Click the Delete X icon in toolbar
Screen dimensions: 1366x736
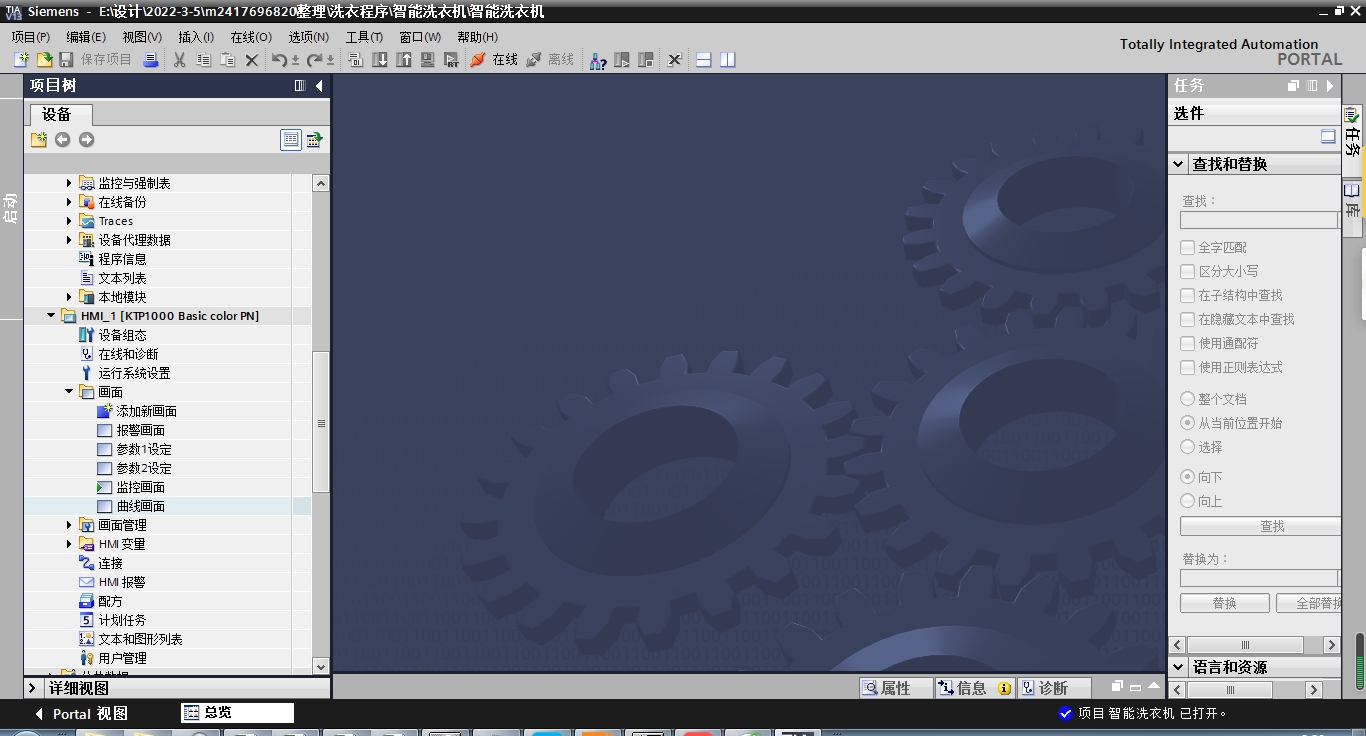pyautogui.click(x=252, y=60)
